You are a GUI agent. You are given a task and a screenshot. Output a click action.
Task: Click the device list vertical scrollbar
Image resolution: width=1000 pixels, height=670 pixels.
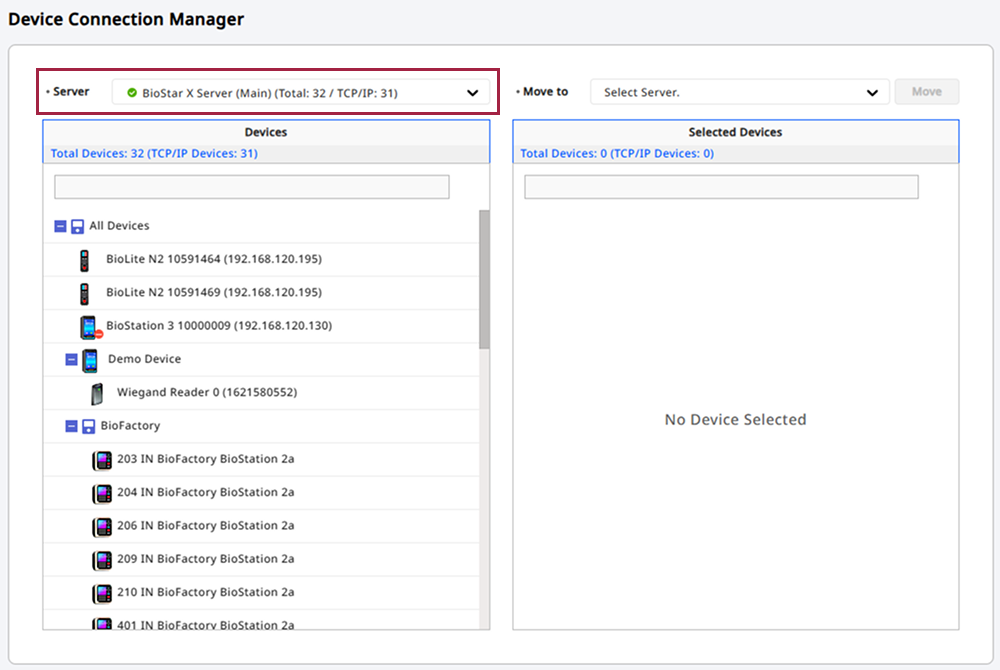pos(484,280)
